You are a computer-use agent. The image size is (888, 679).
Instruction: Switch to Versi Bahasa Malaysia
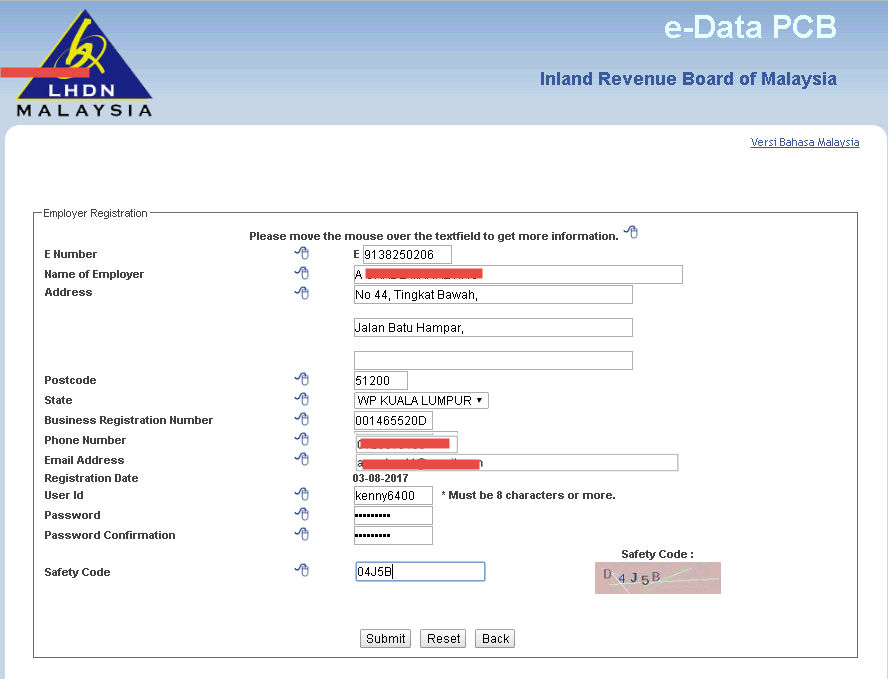click(804, 142)
